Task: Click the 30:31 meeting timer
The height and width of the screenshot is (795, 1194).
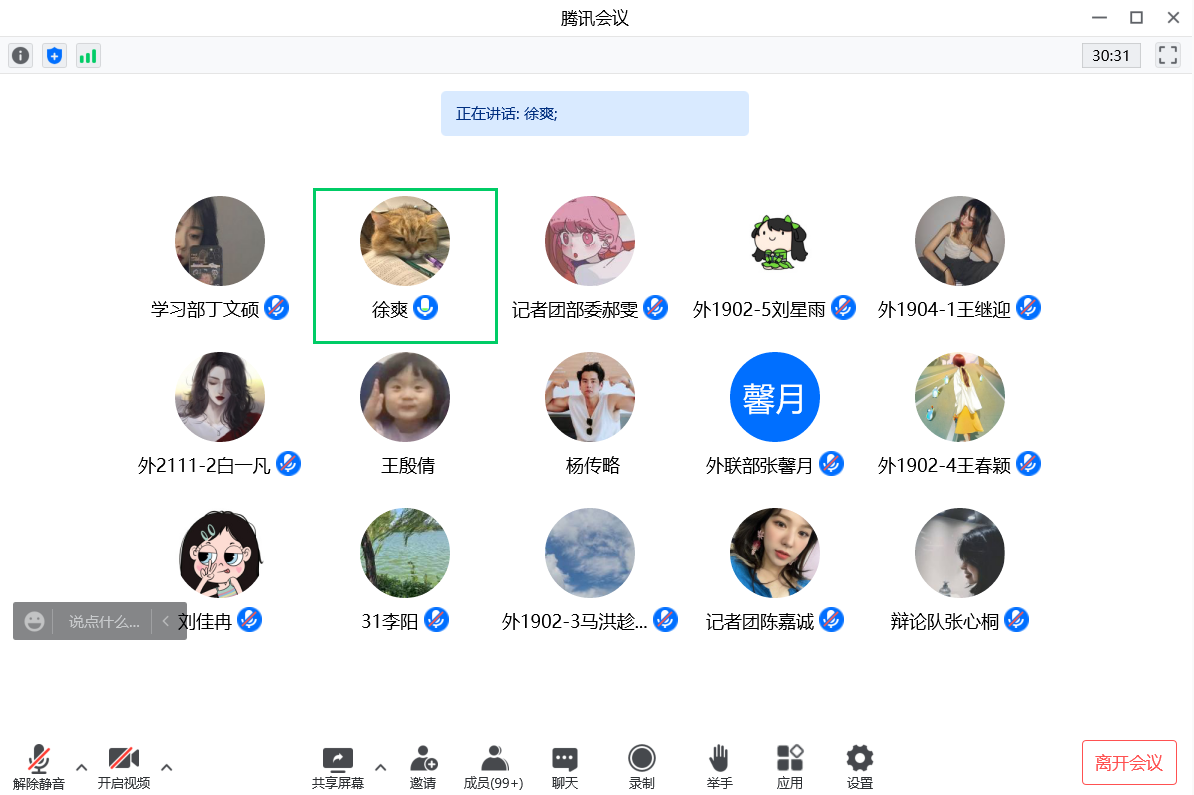Action: [x=1111, y=56]
